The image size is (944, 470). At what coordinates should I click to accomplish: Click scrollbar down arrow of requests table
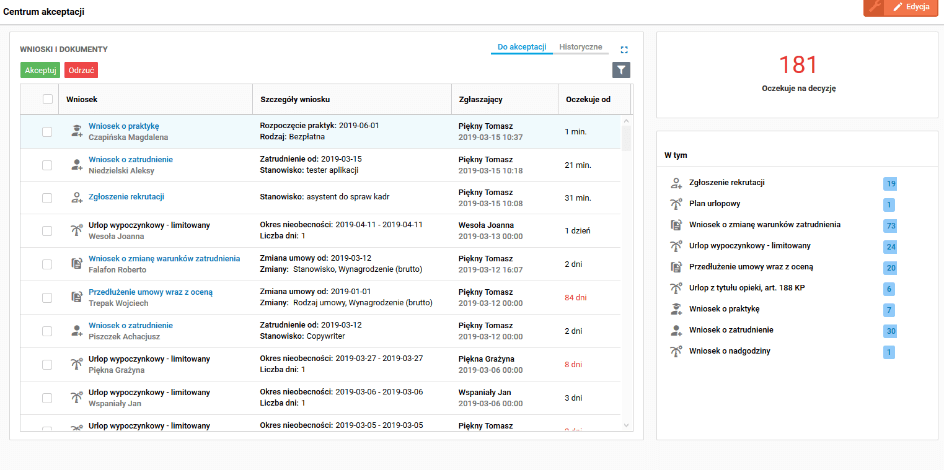point(626,425)
